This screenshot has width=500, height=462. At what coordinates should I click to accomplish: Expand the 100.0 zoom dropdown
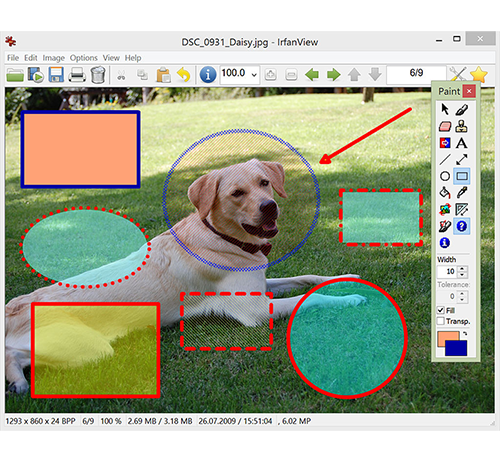254,74
